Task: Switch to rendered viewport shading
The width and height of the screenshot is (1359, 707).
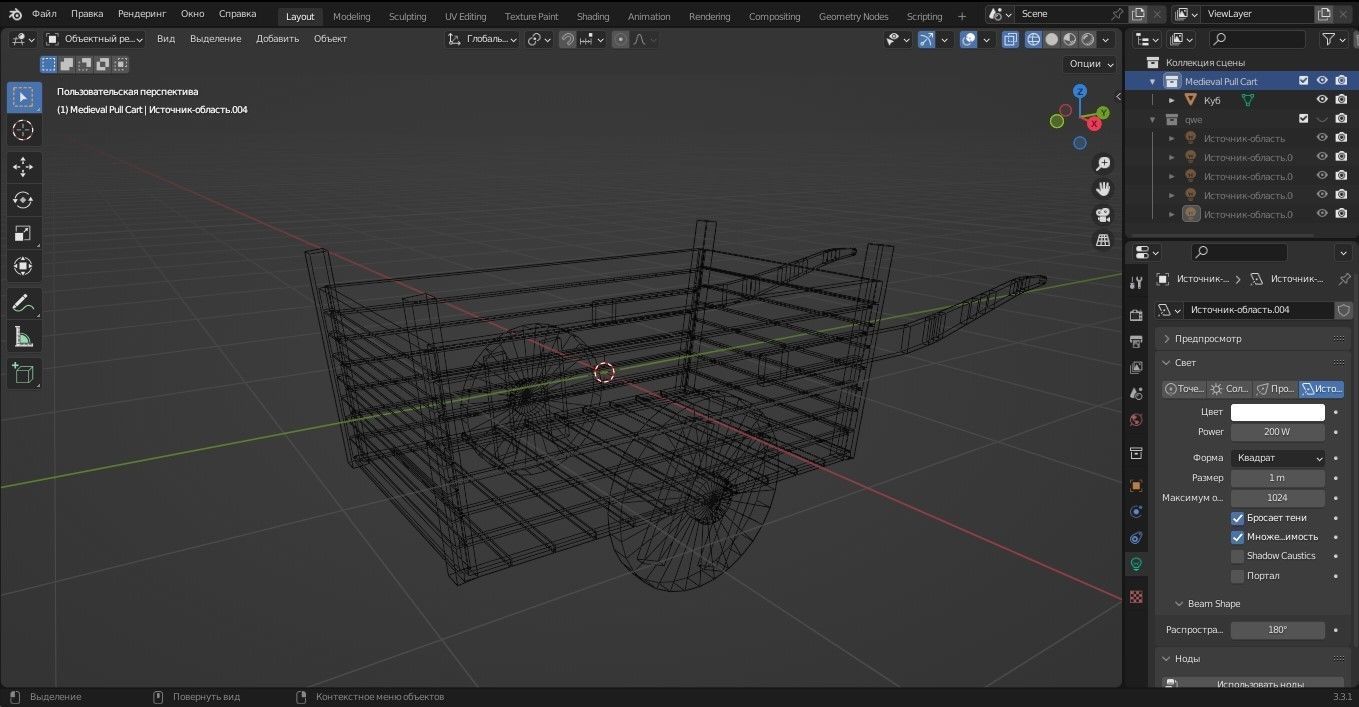Action: pos(1087,39)
